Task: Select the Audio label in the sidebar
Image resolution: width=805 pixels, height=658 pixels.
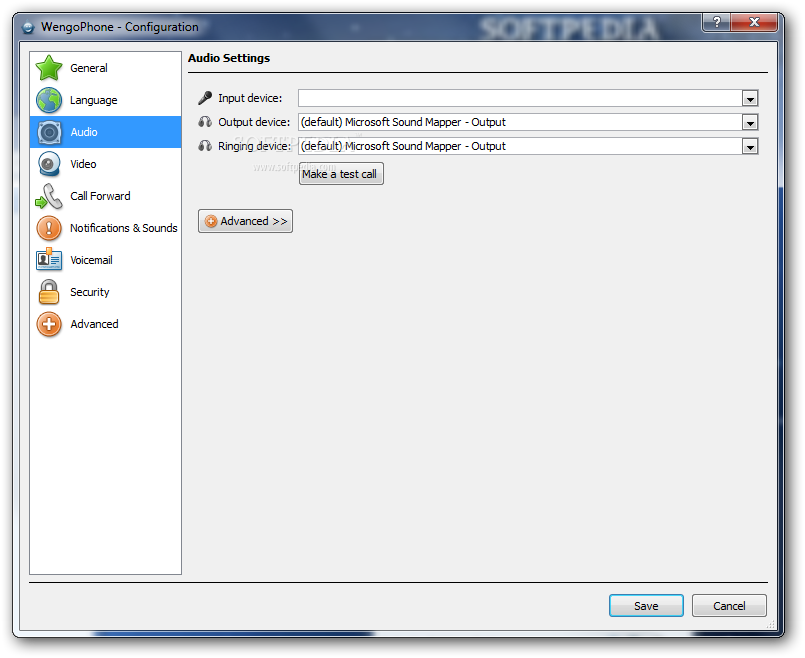Action: point(84,132)
